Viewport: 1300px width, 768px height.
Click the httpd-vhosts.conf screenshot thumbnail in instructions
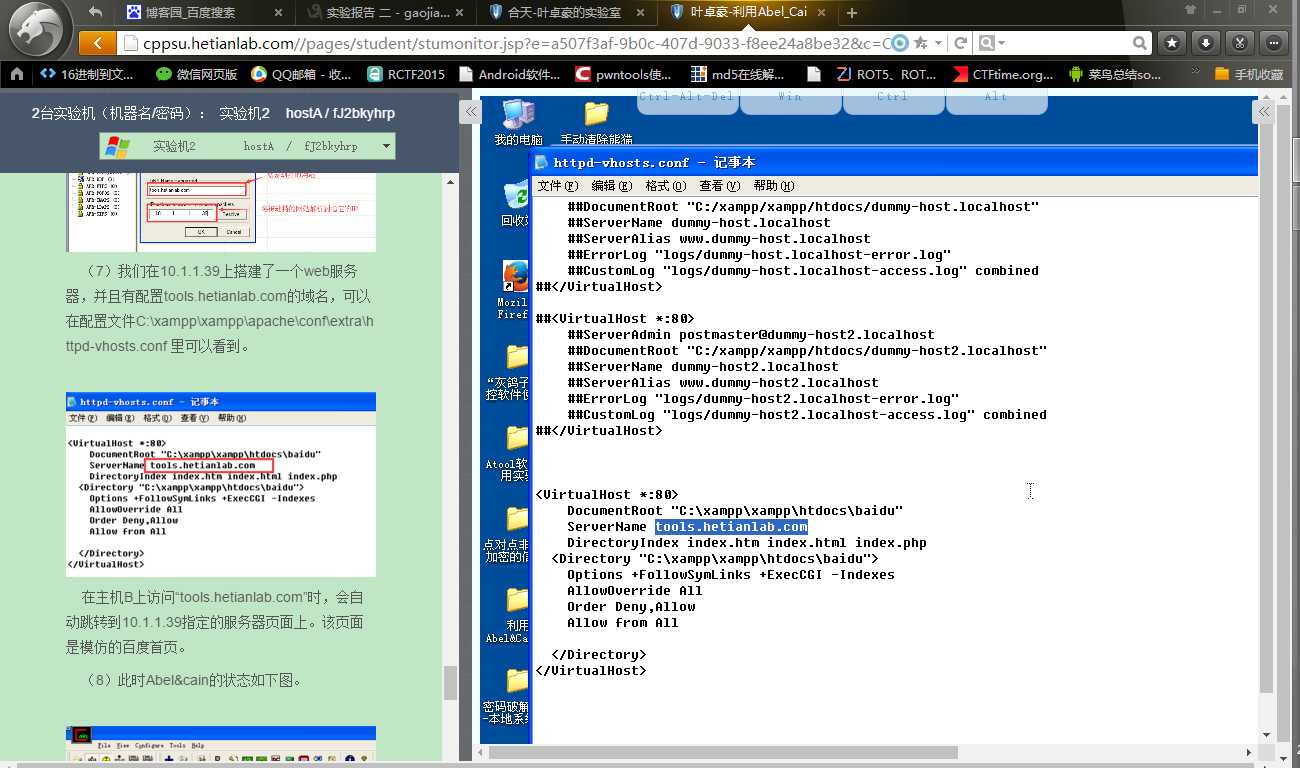click(221, 483)
